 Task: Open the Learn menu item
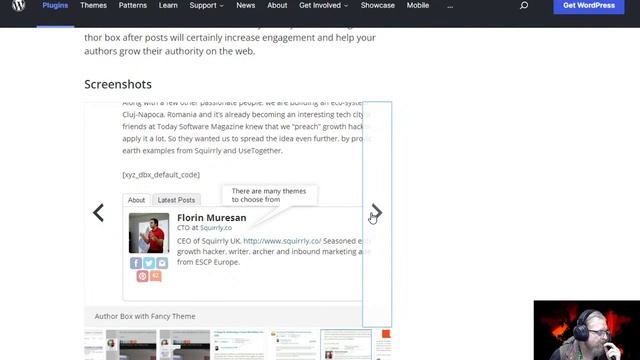pyautogui.click(x=168, y=5)
